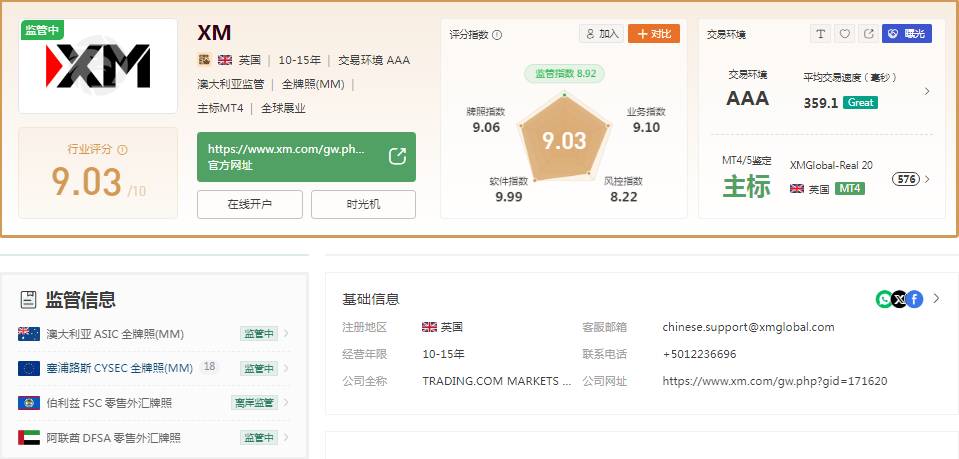Viewport: 959px width, 459px height.
Task: Click the XM broker logo thumbnail
Action: click(98, 66)
